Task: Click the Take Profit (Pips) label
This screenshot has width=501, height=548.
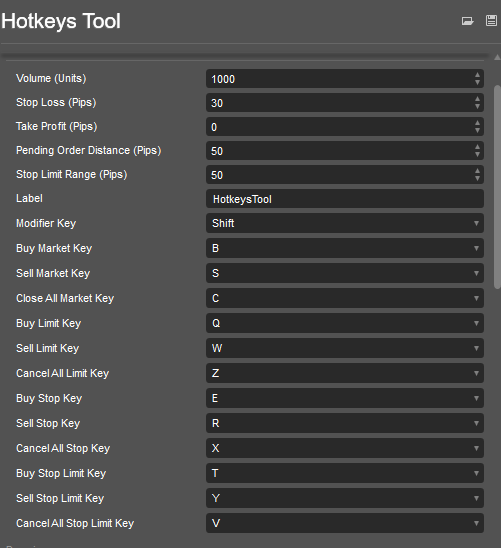Action: click(x=57, y=126)
